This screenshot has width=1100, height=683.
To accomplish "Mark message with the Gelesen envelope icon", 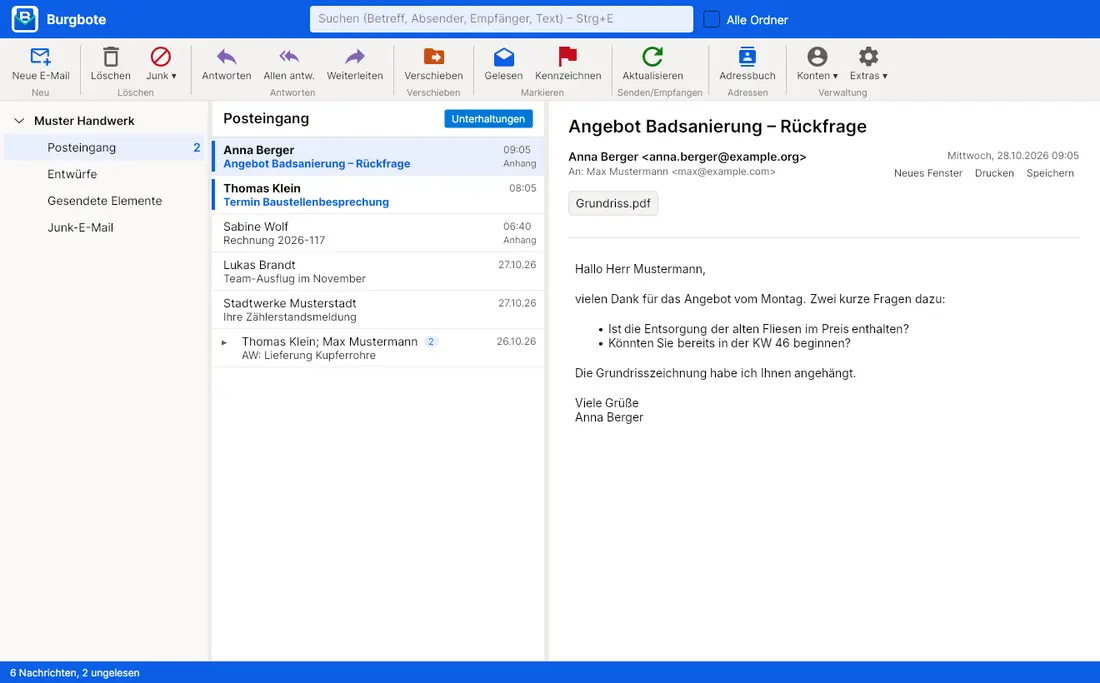I will coord(504,57).
